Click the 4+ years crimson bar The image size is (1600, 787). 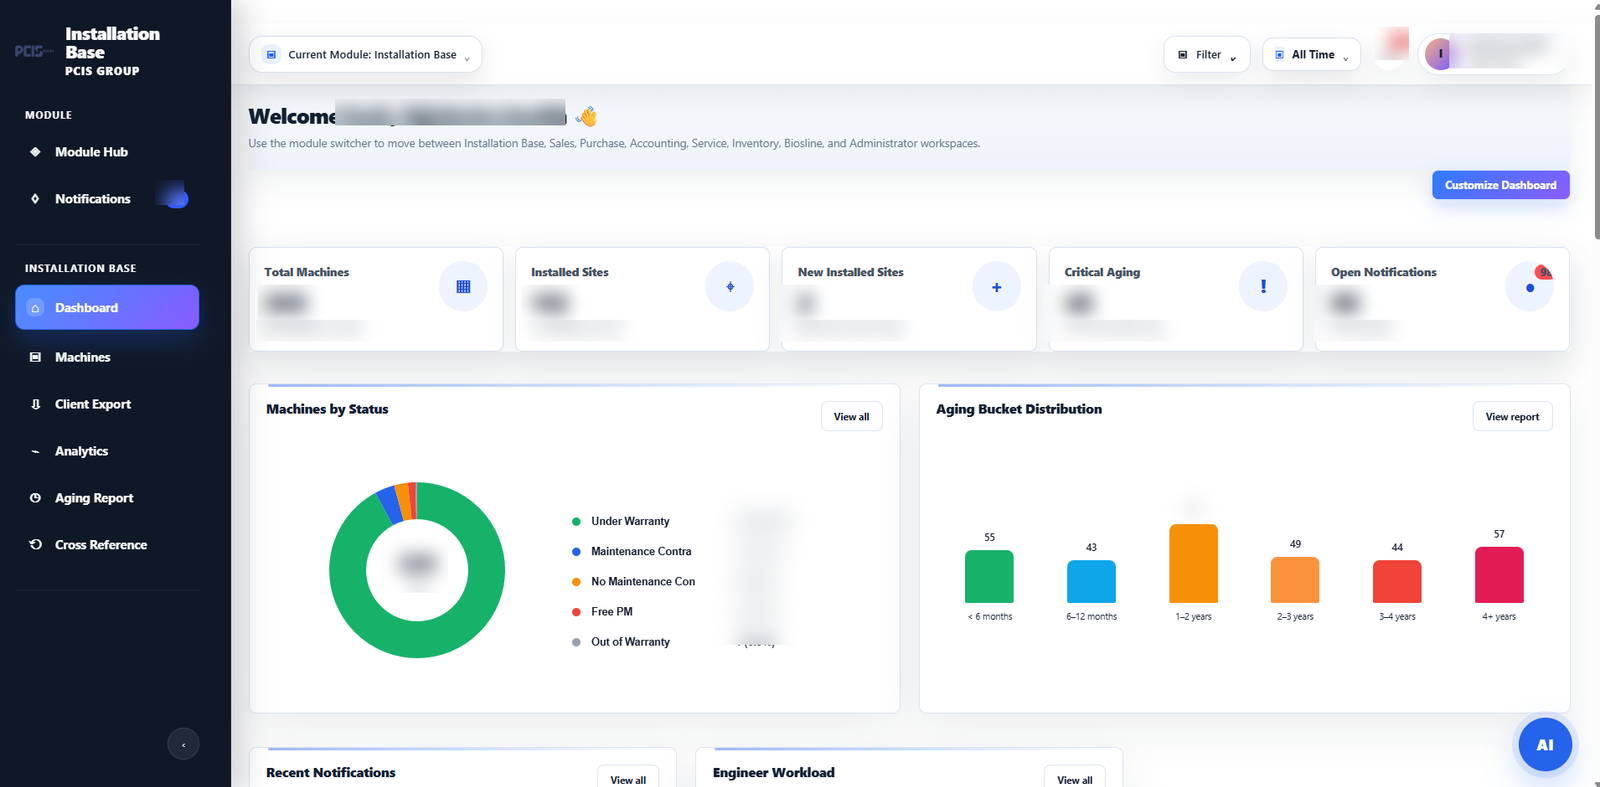[x=1499, y=575]
